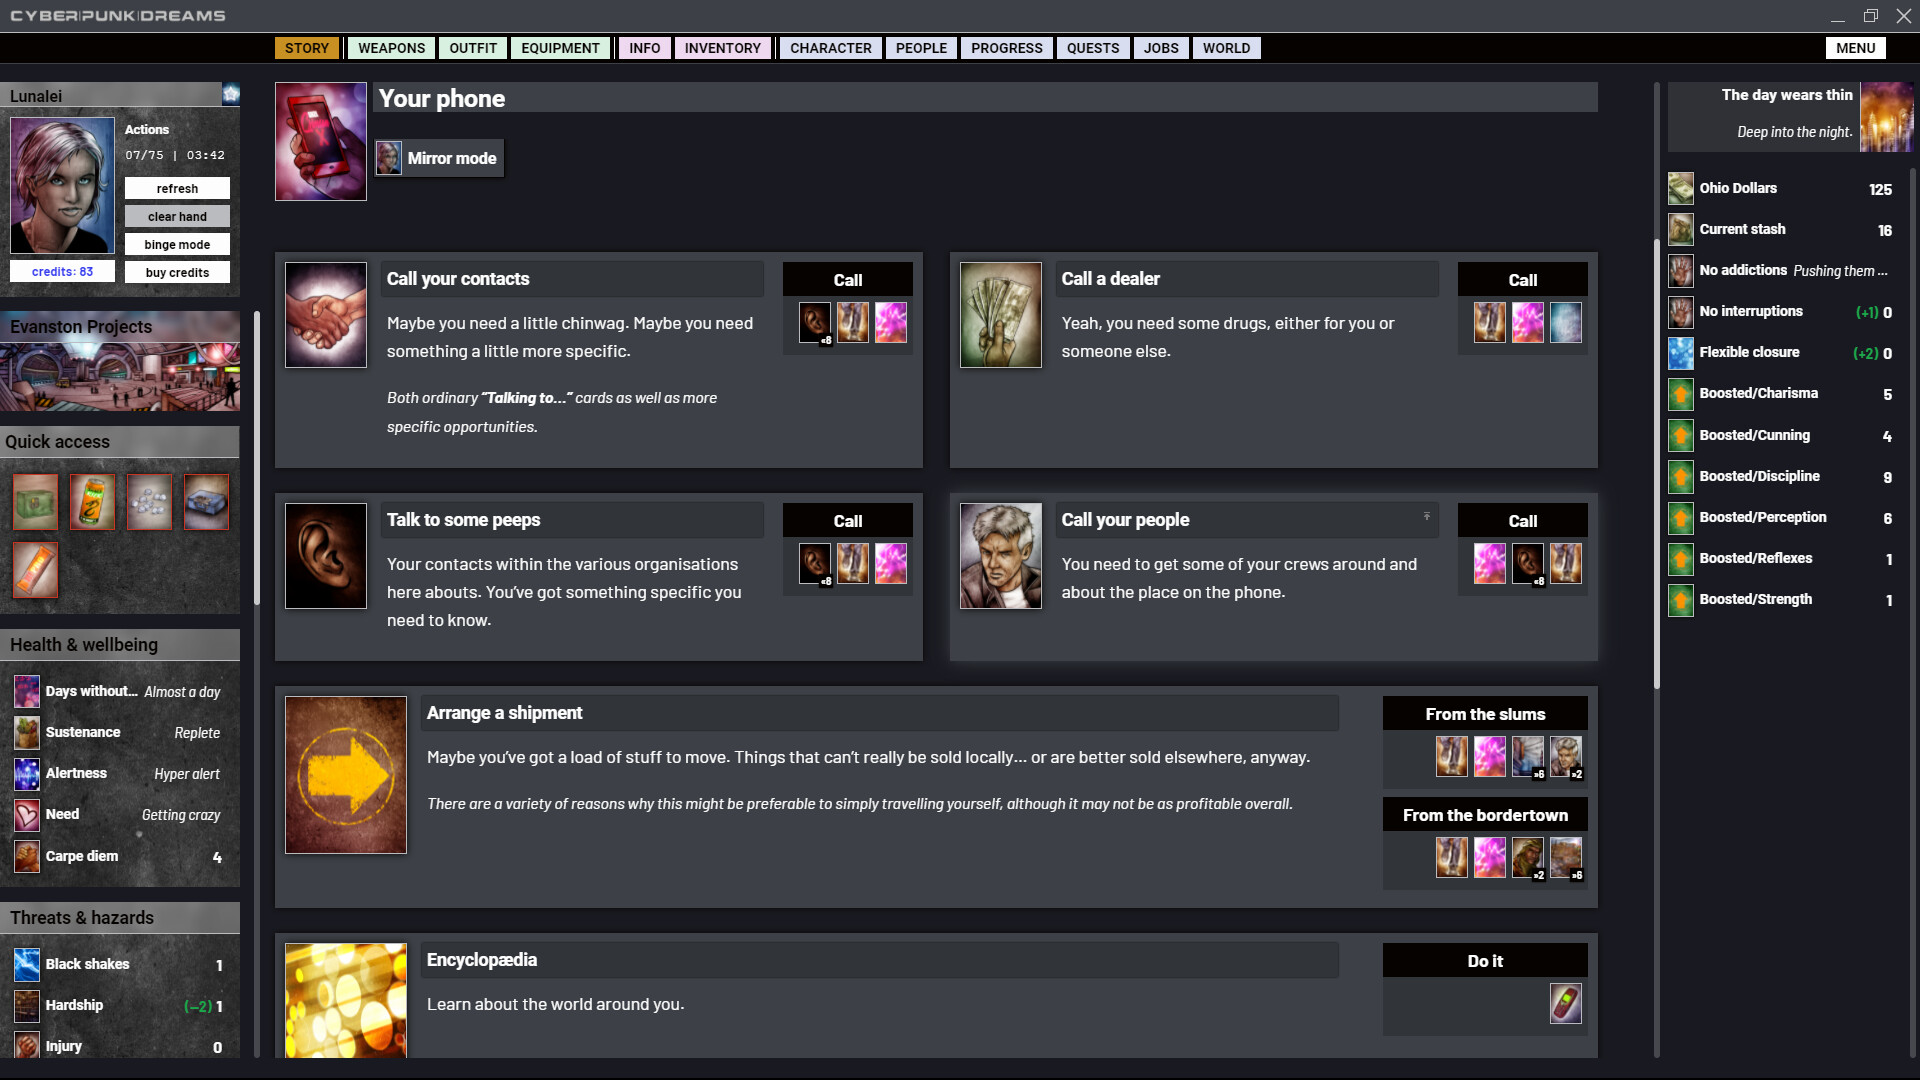Image resolution: width=1920 pixels, height=1080 pixels.
Task: Expand the Threats & hazards section
Action: pos(120,917)
